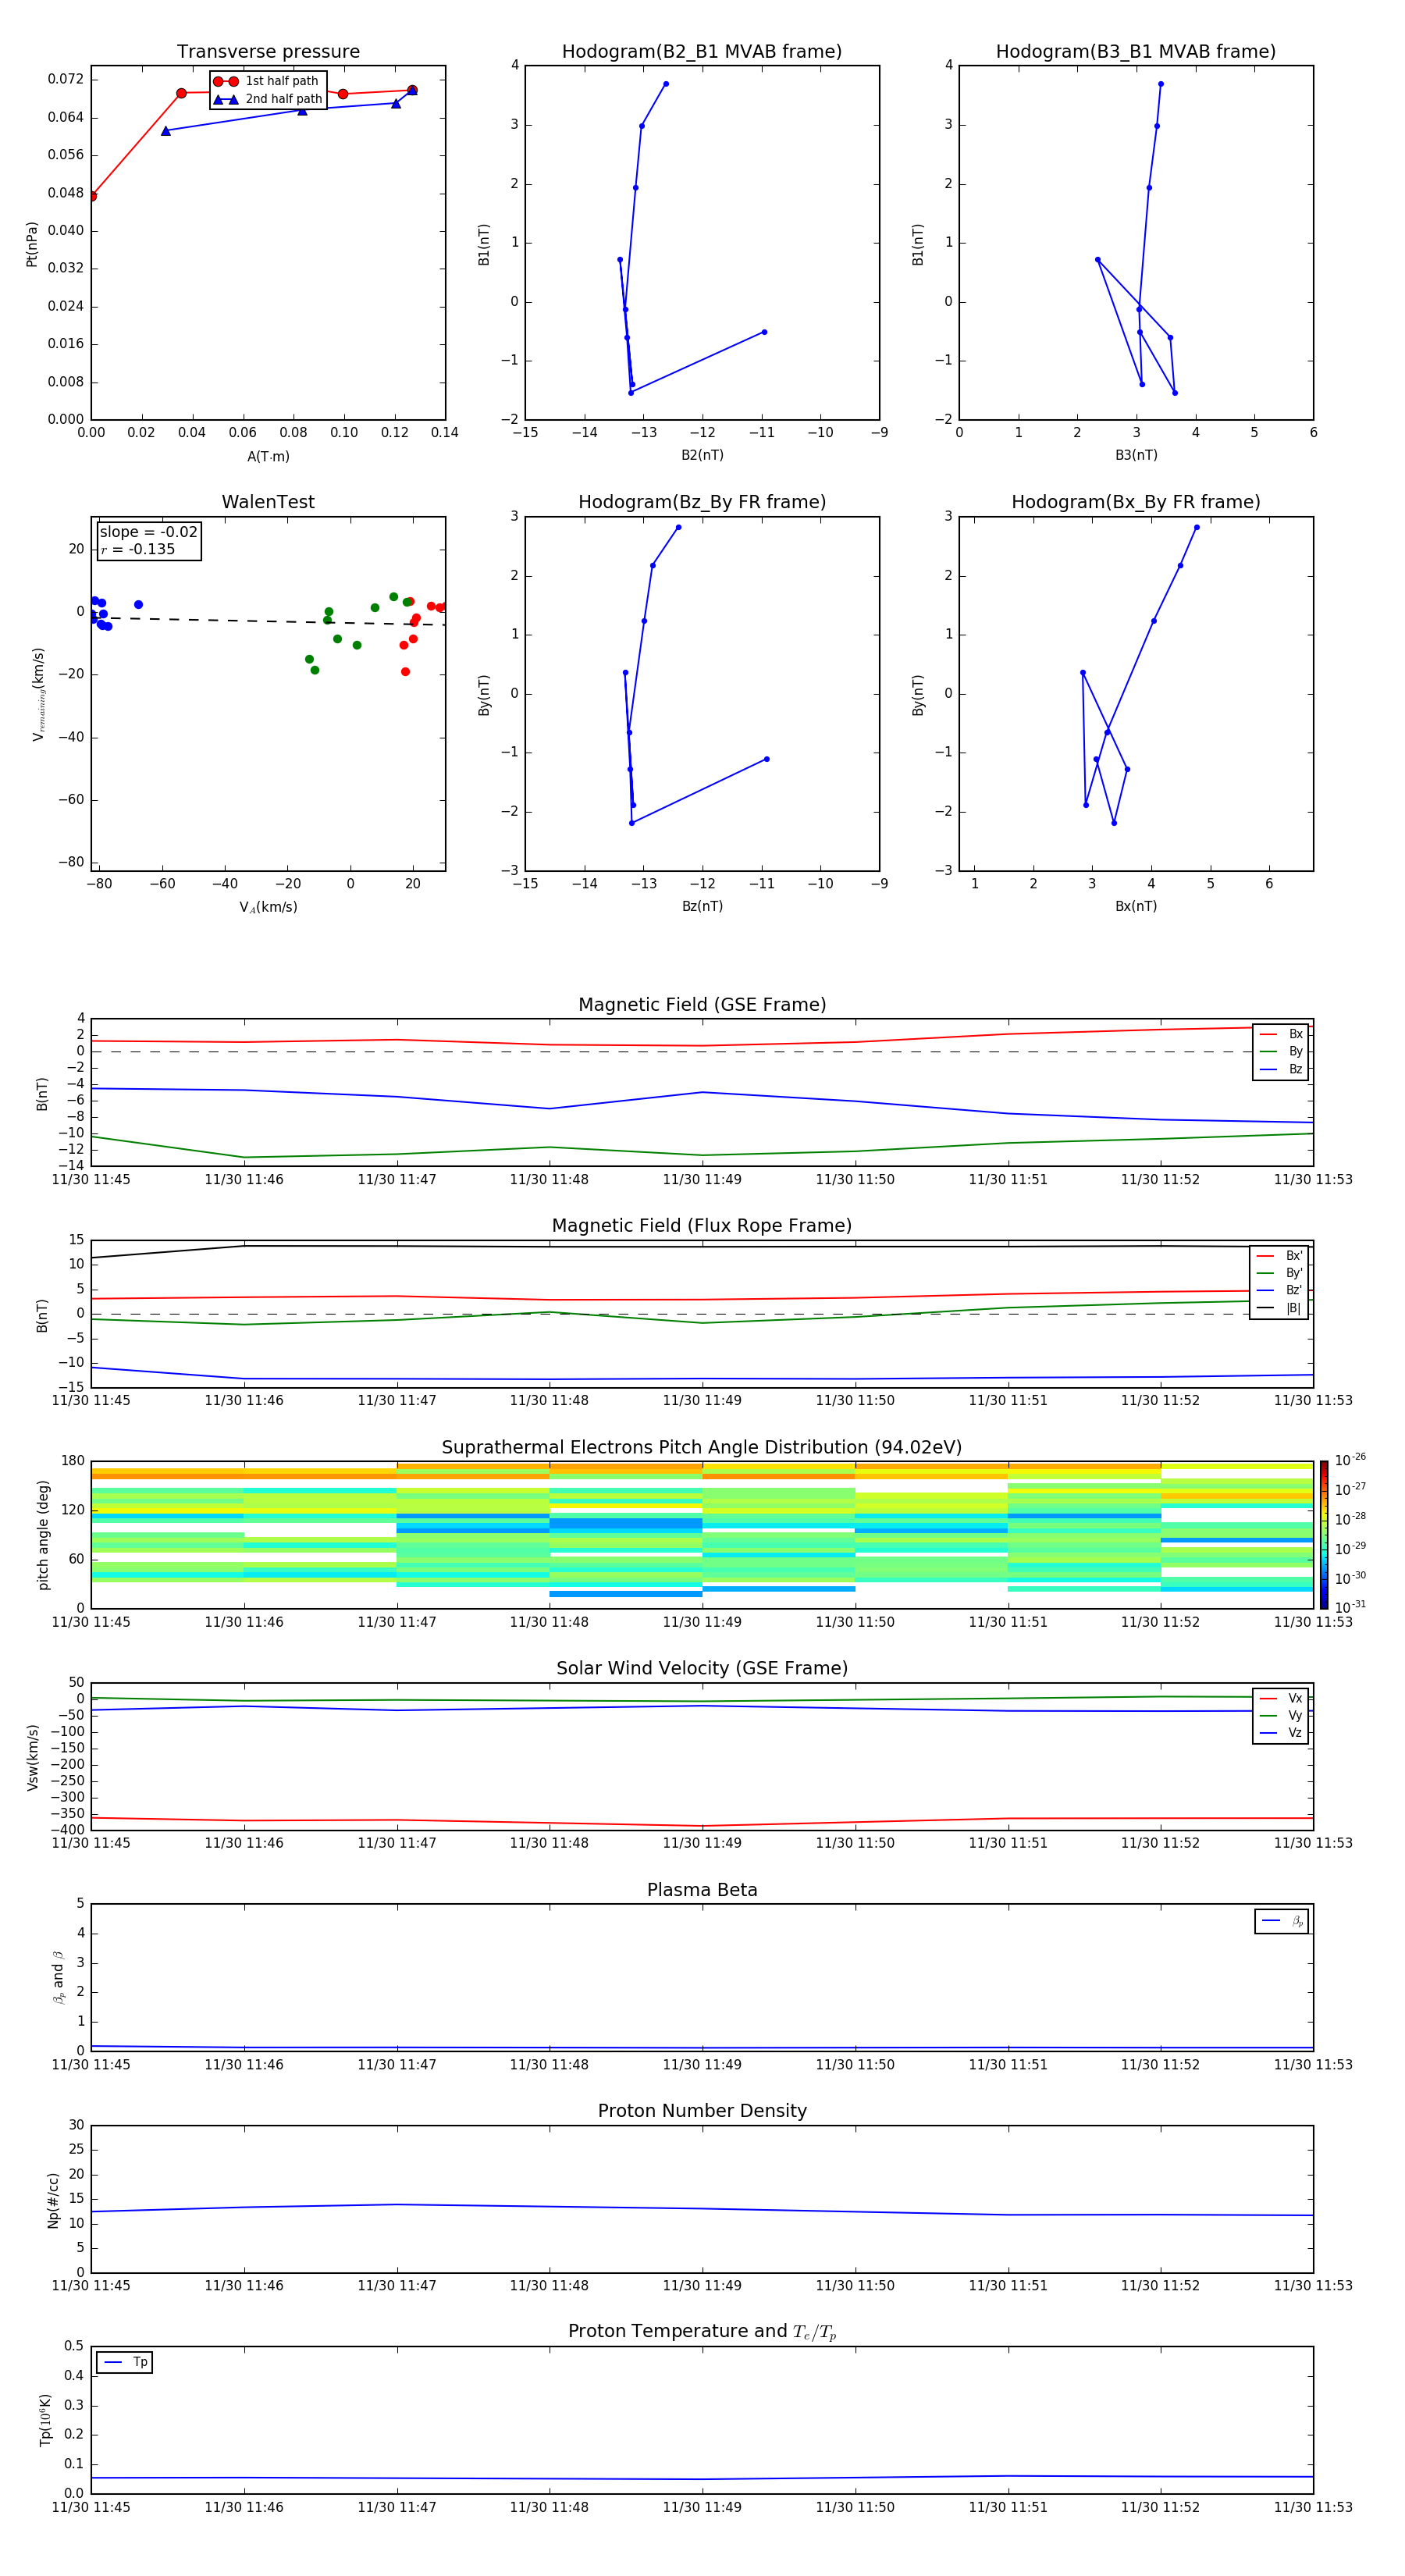The height and width of the screenshot is (2576, 1405).
Task: Click the 'slope = -0.02' annotation text
Action: 148,532
